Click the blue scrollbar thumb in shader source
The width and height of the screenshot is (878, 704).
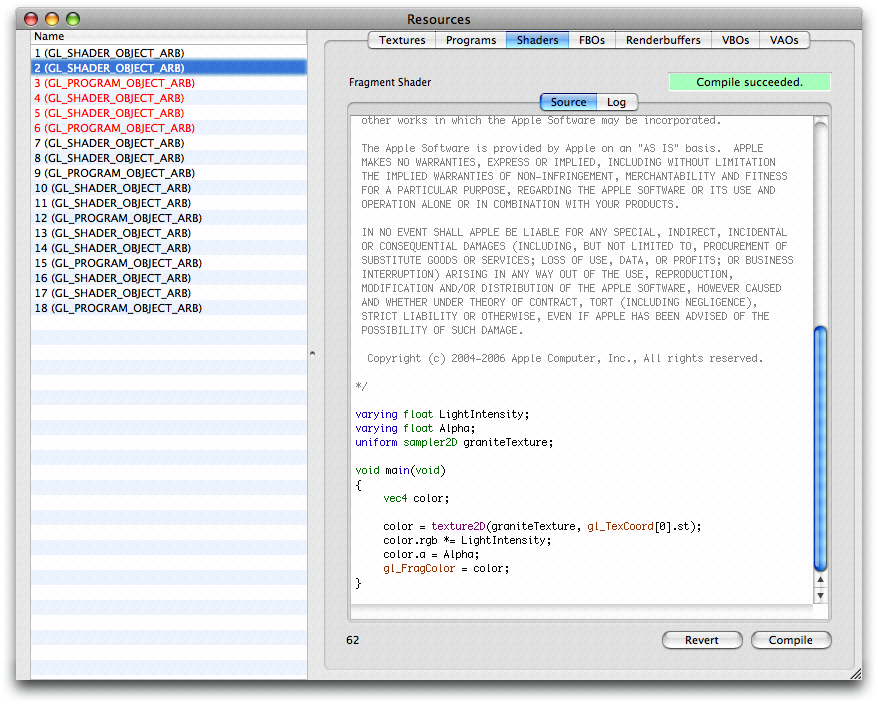pos(821,448)
